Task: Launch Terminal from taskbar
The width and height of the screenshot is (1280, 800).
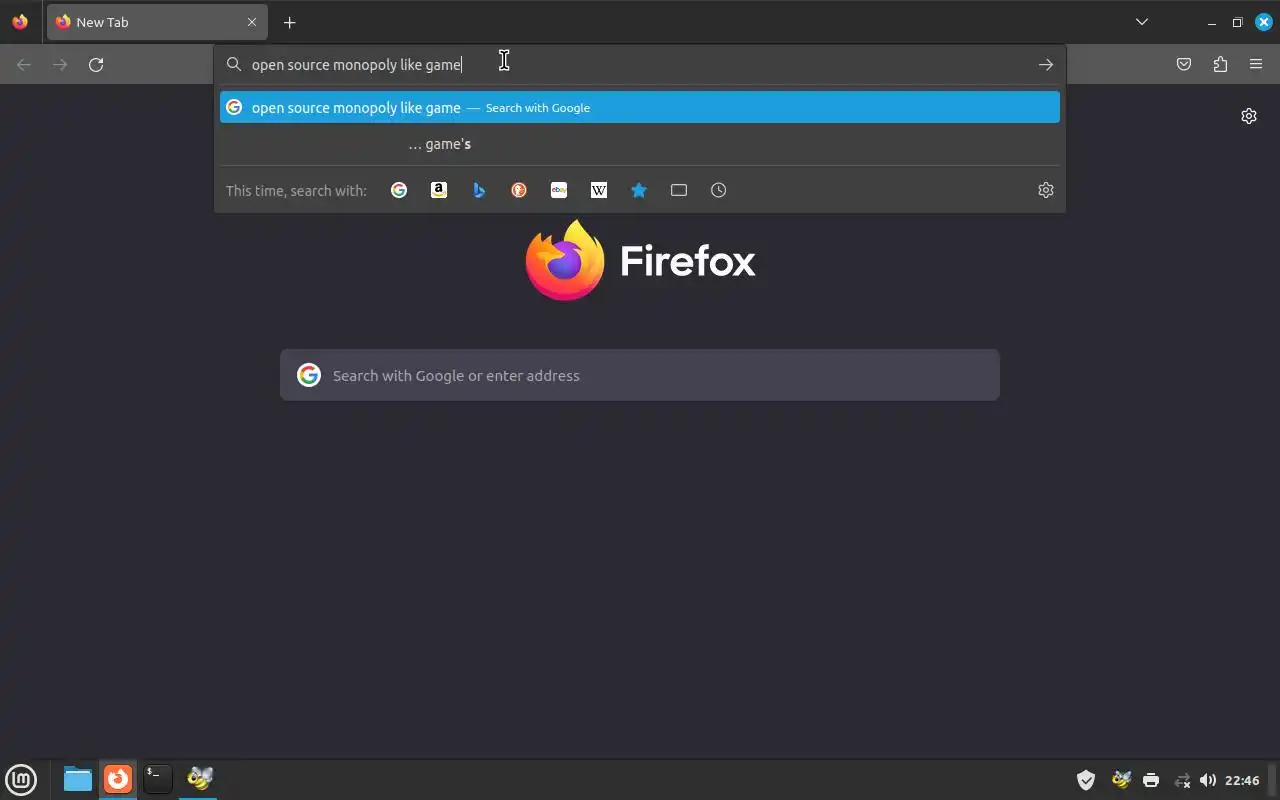Action: 158,779
